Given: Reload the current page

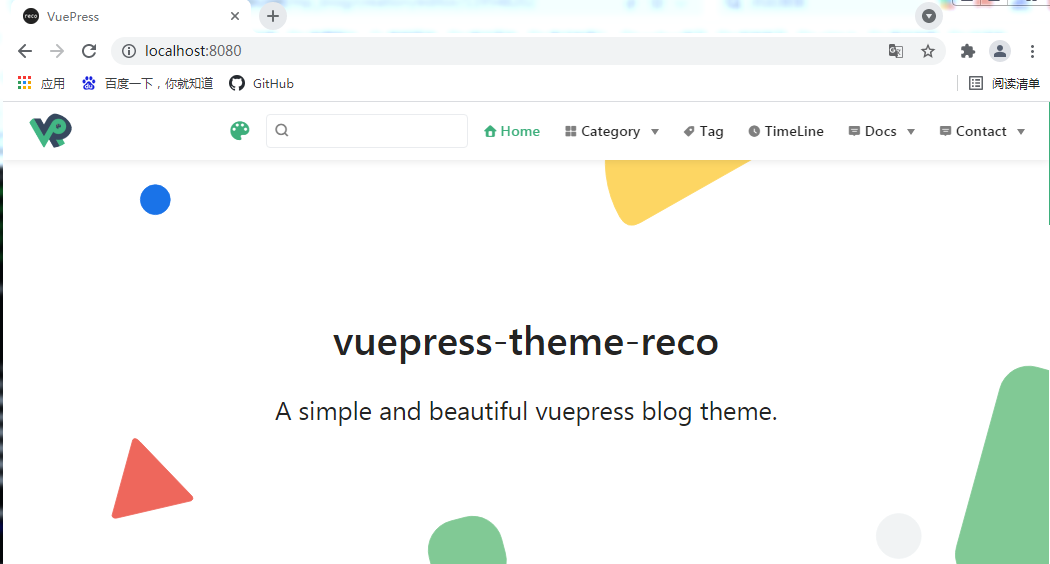Looking at the screenshot, I should (89, 51).
